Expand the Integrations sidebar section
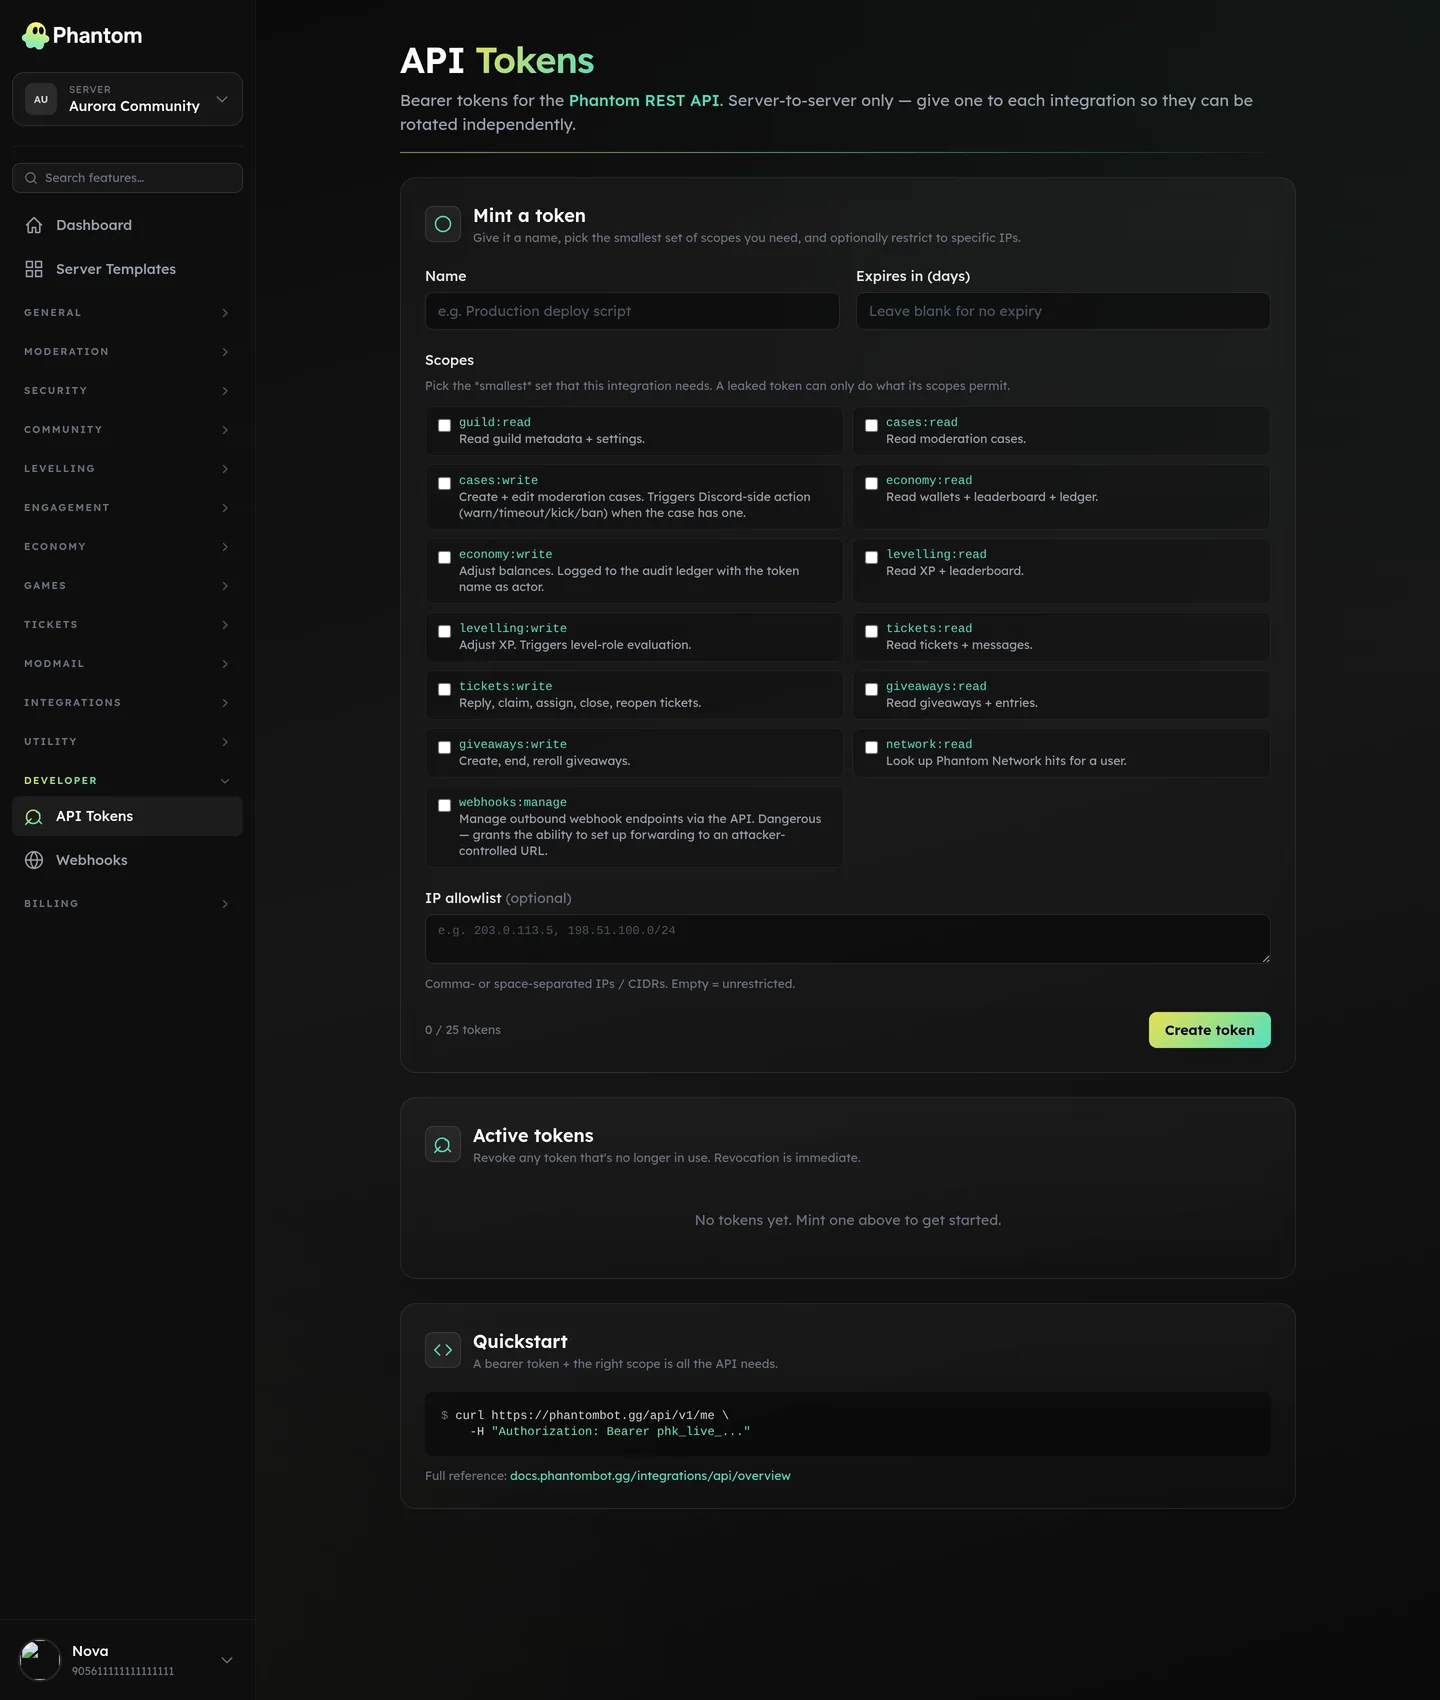 point(127,703)
